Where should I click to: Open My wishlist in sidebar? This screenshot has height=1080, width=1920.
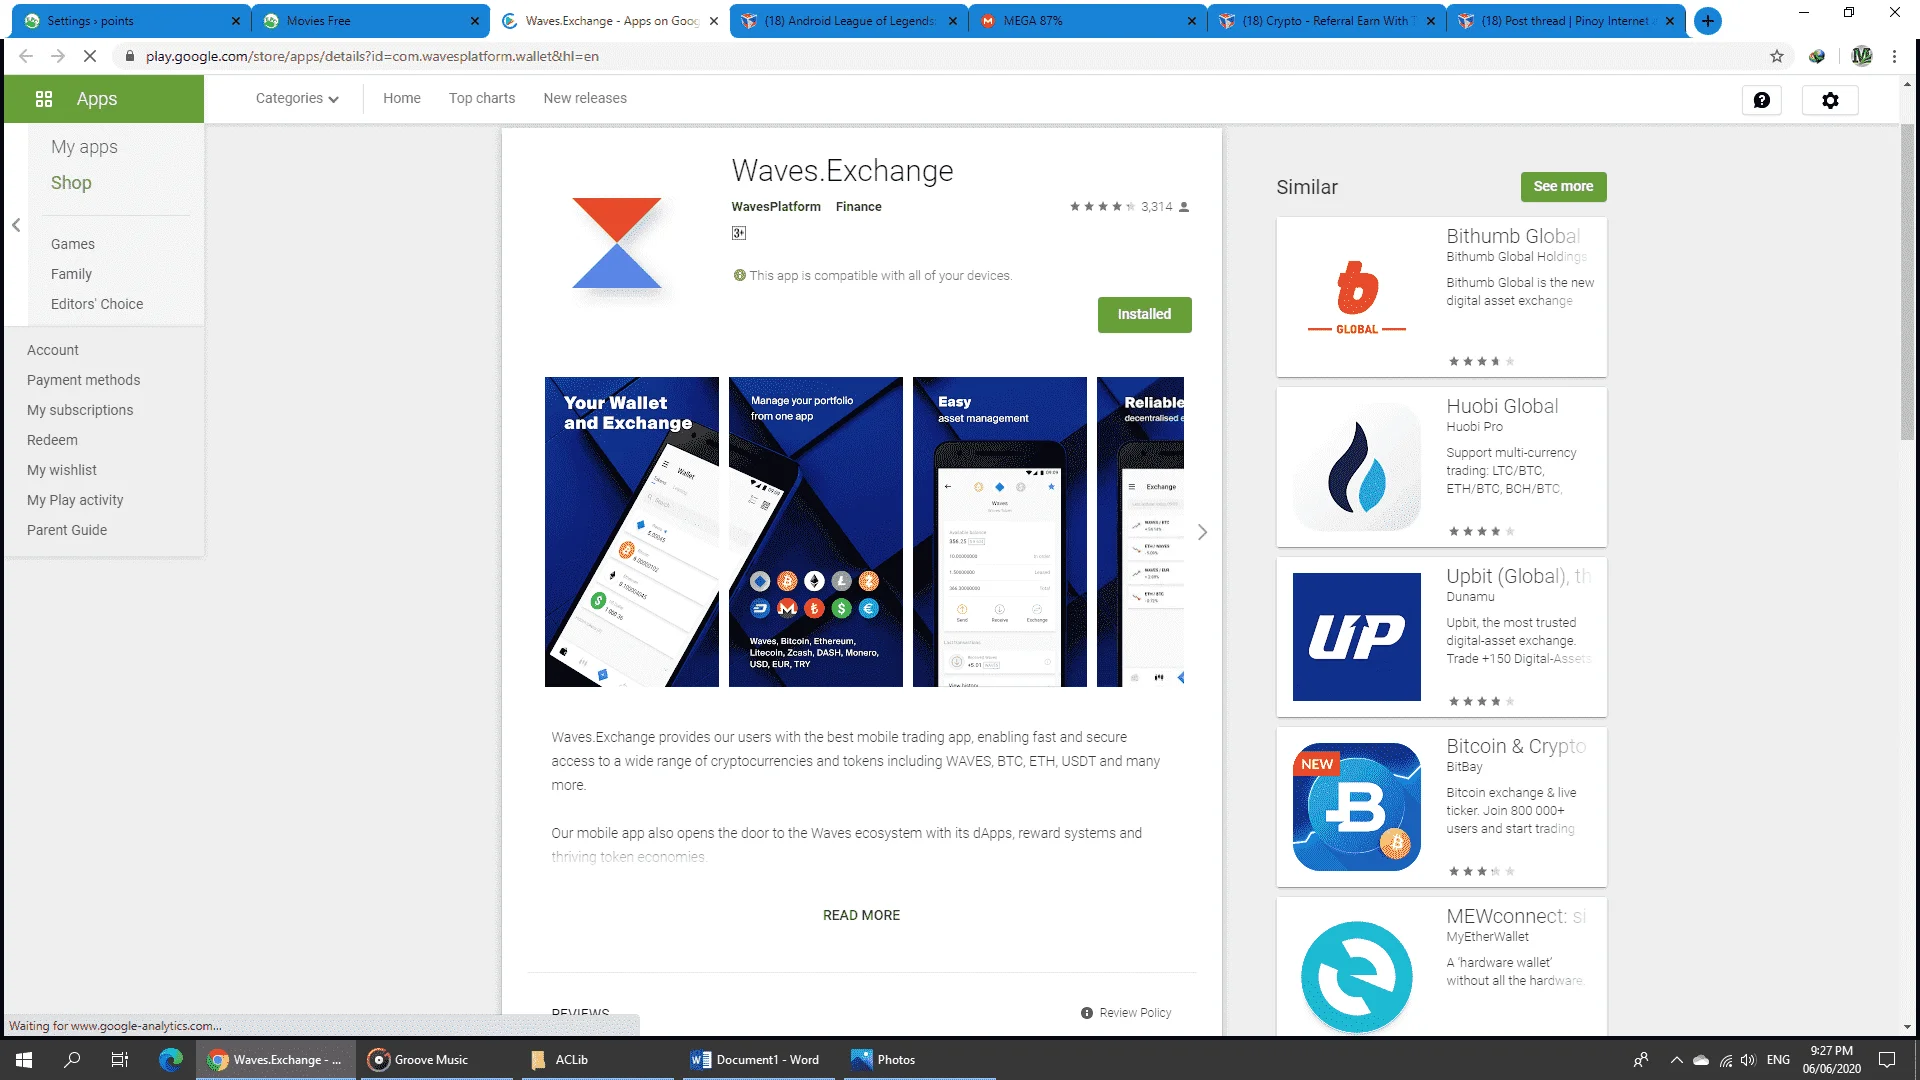62,470
